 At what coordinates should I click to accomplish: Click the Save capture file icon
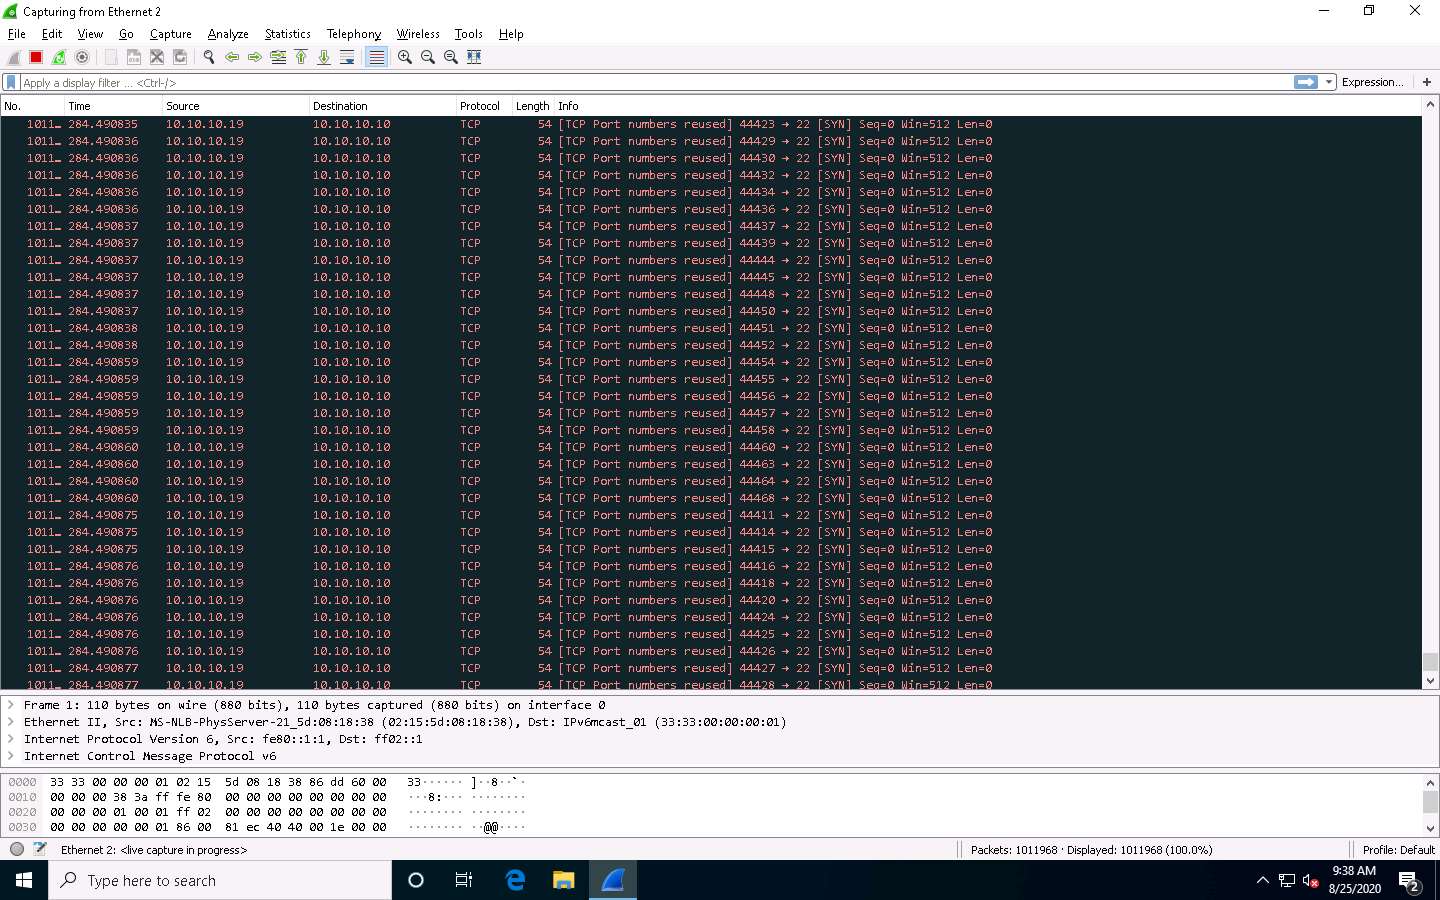(134, 57)
